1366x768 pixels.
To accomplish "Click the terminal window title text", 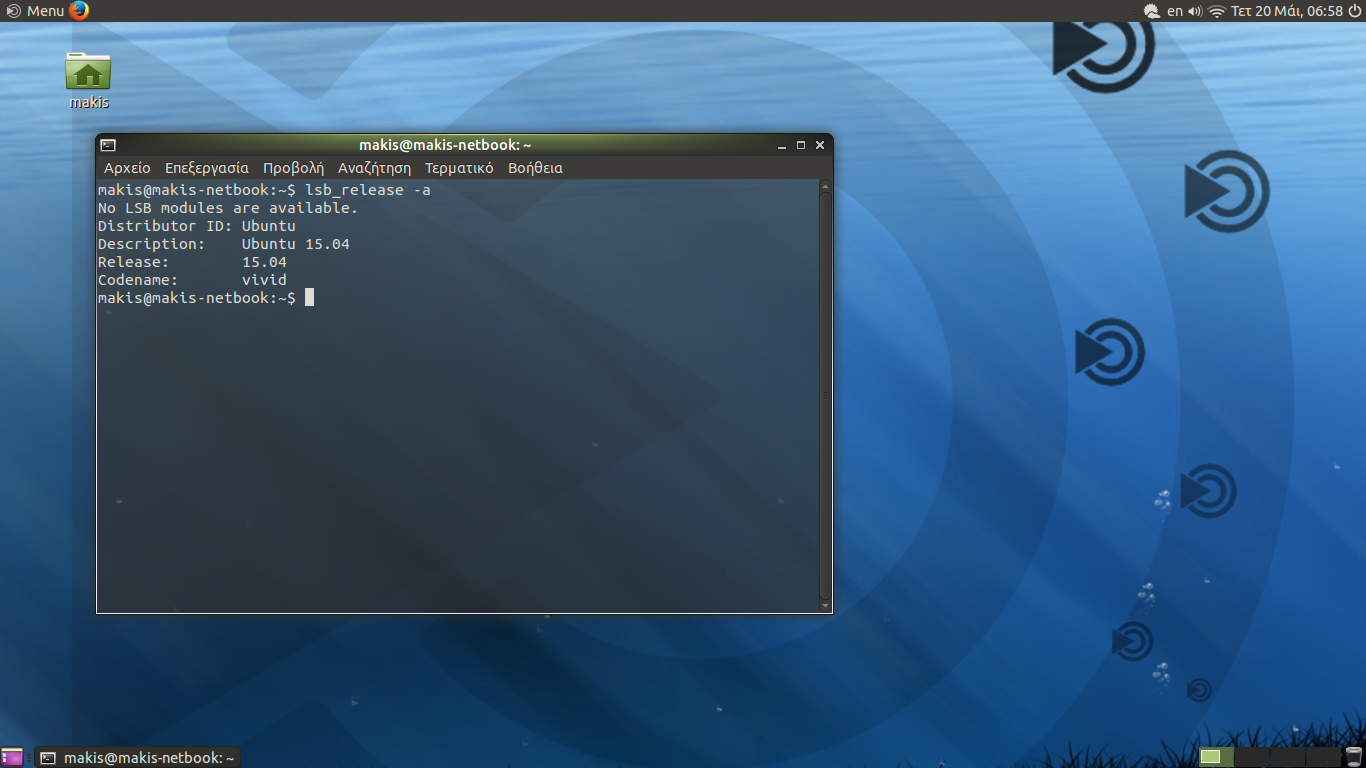I will 445,145.
